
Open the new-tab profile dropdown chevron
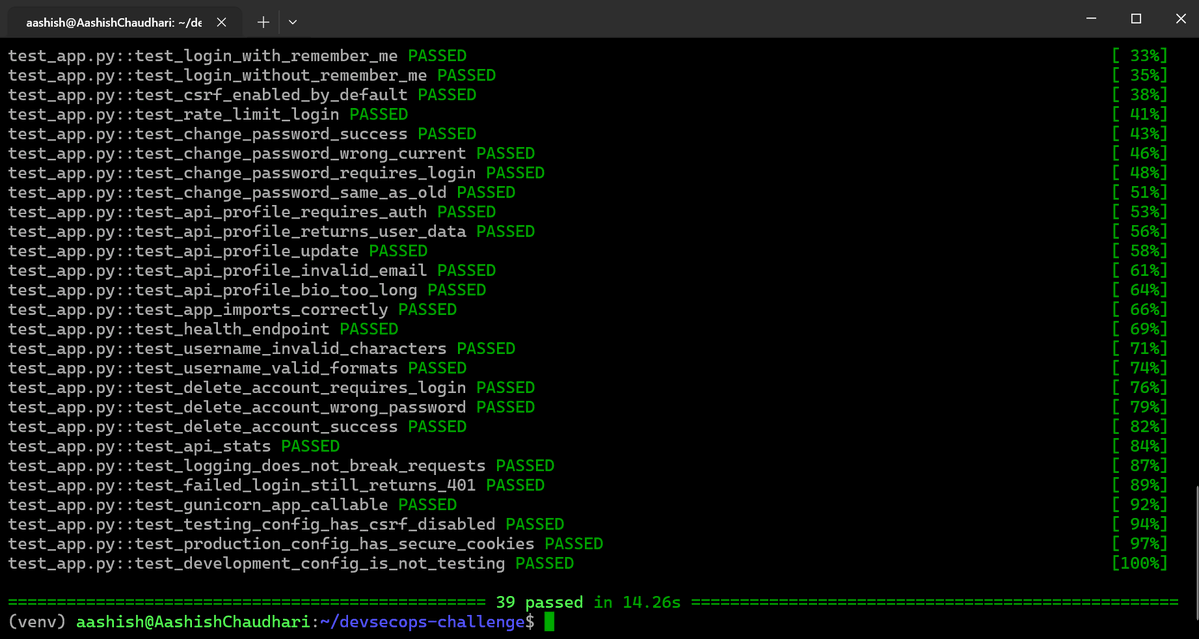tap(292, 22)
